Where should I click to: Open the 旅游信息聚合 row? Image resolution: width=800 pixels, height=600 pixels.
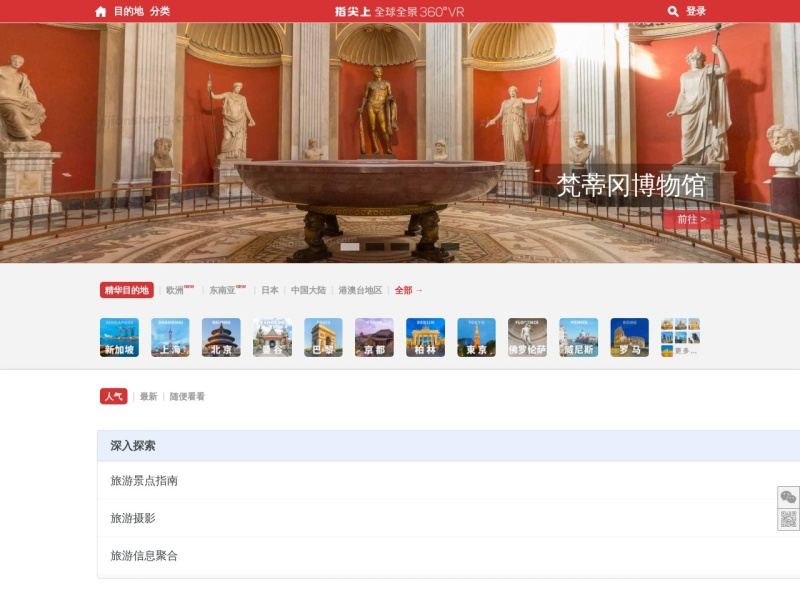click(448, 556)
